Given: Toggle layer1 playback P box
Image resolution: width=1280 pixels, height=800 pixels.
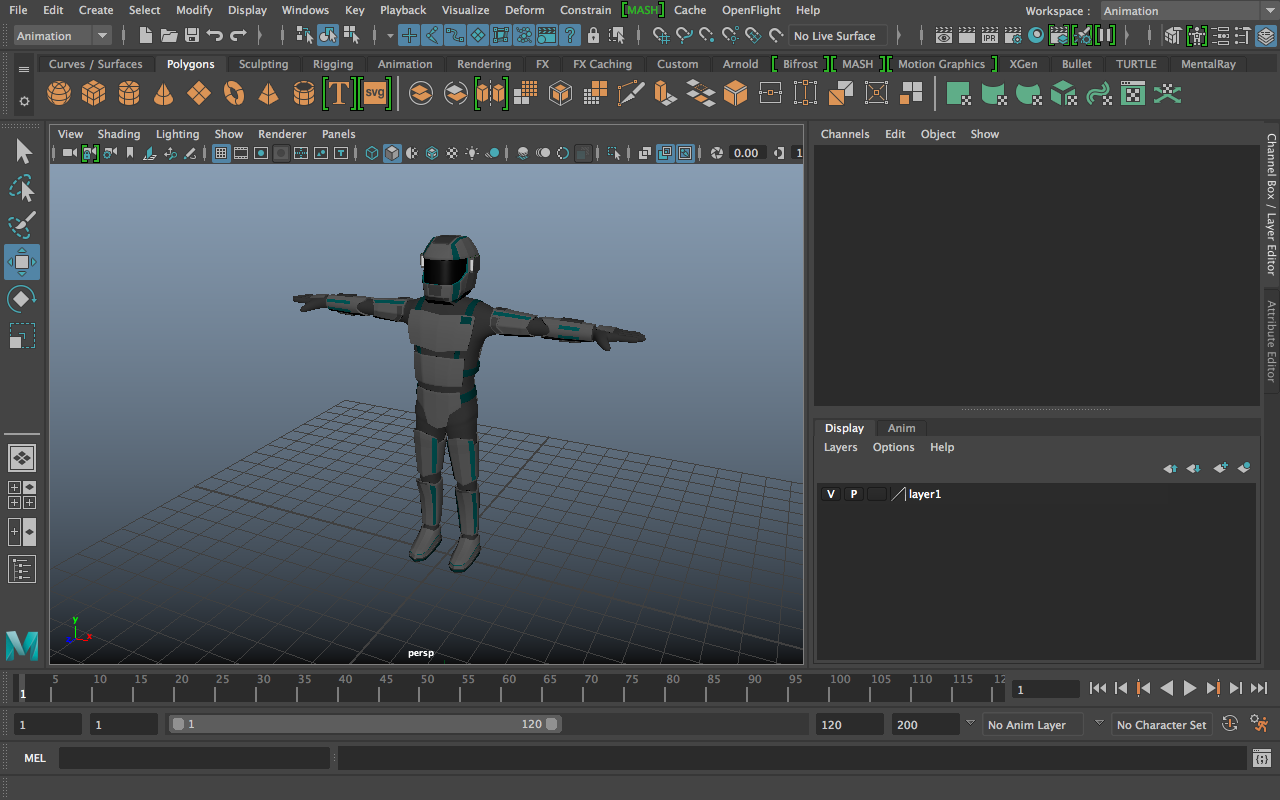Looking at the screenshot, I should pyautogui.click(x=854, y=494).
